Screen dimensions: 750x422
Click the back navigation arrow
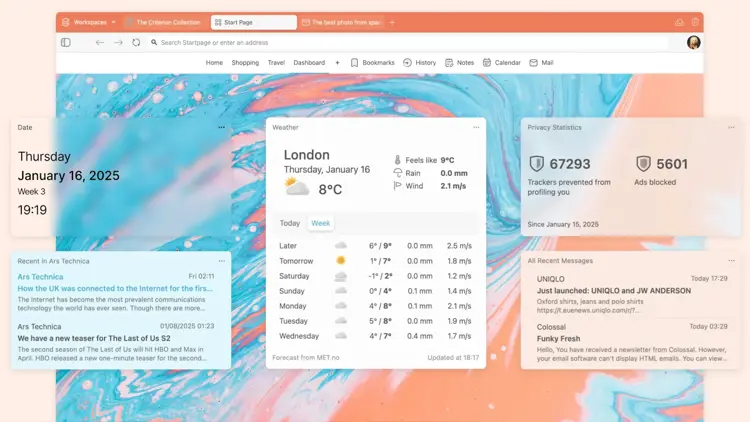100,43
